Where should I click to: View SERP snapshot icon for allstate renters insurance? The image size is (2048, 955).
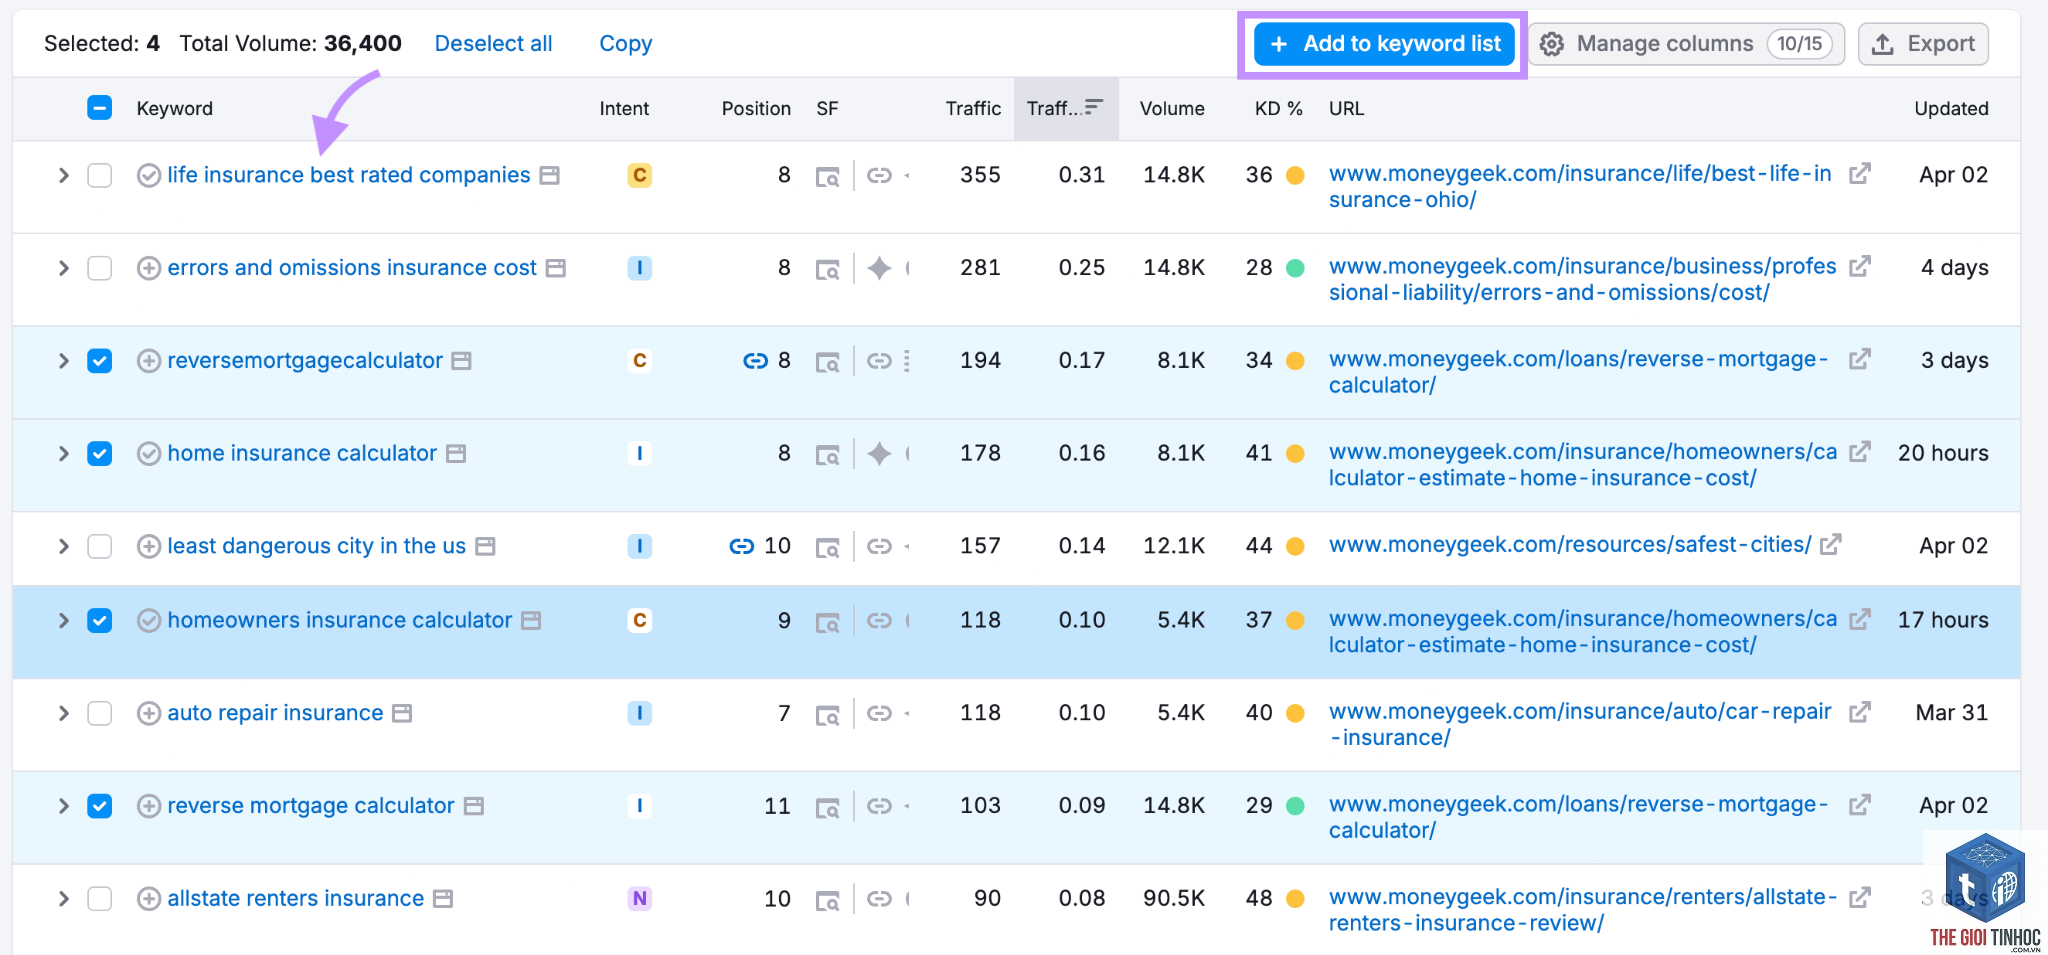[827, 901]
